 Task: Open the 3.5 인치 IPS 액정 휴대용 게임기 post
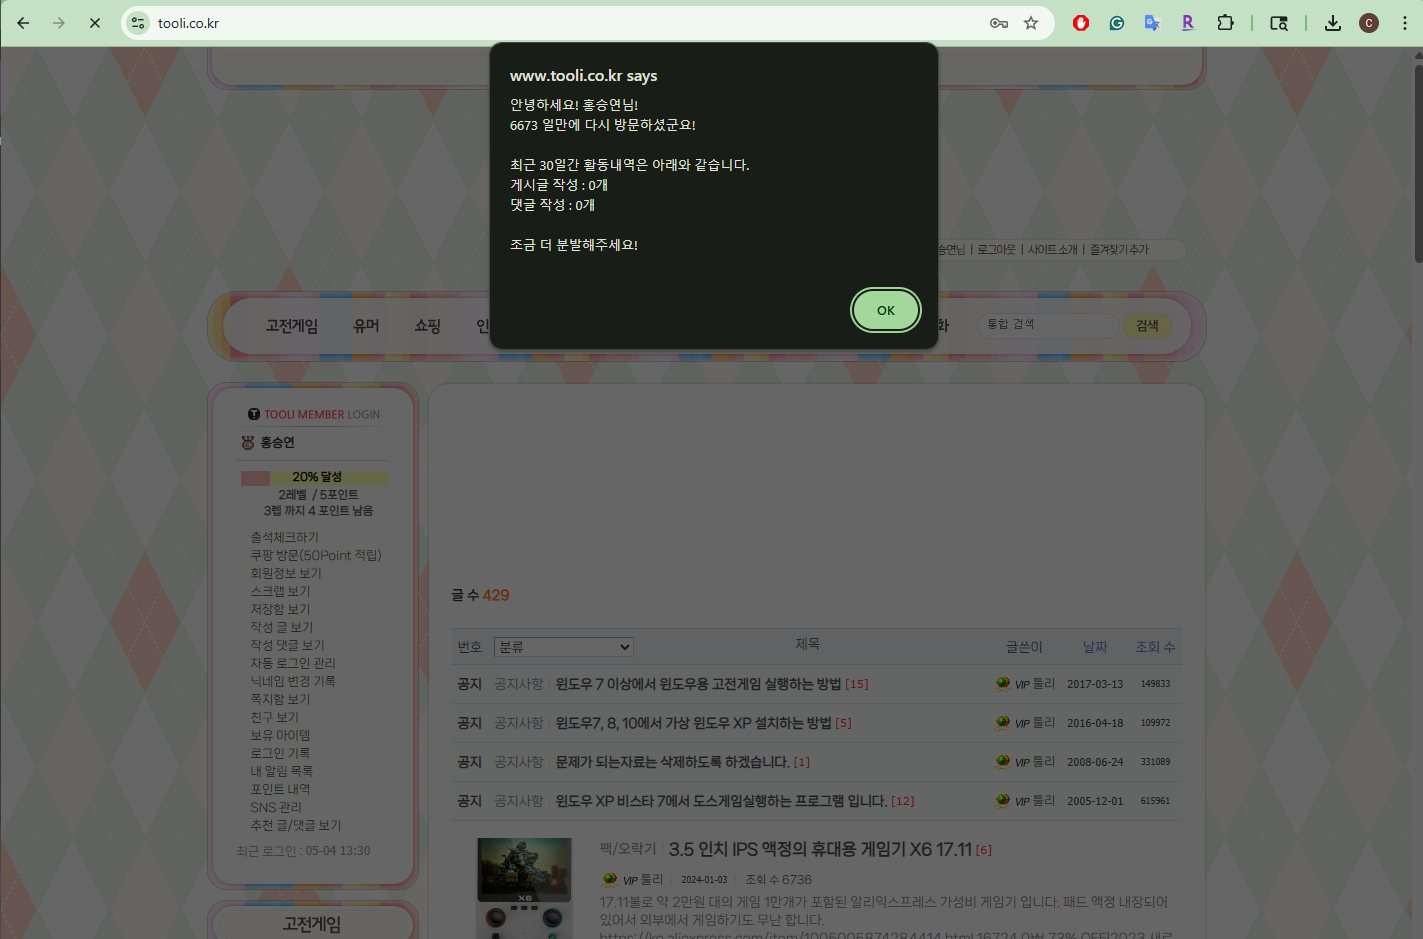tap(820, 849)
